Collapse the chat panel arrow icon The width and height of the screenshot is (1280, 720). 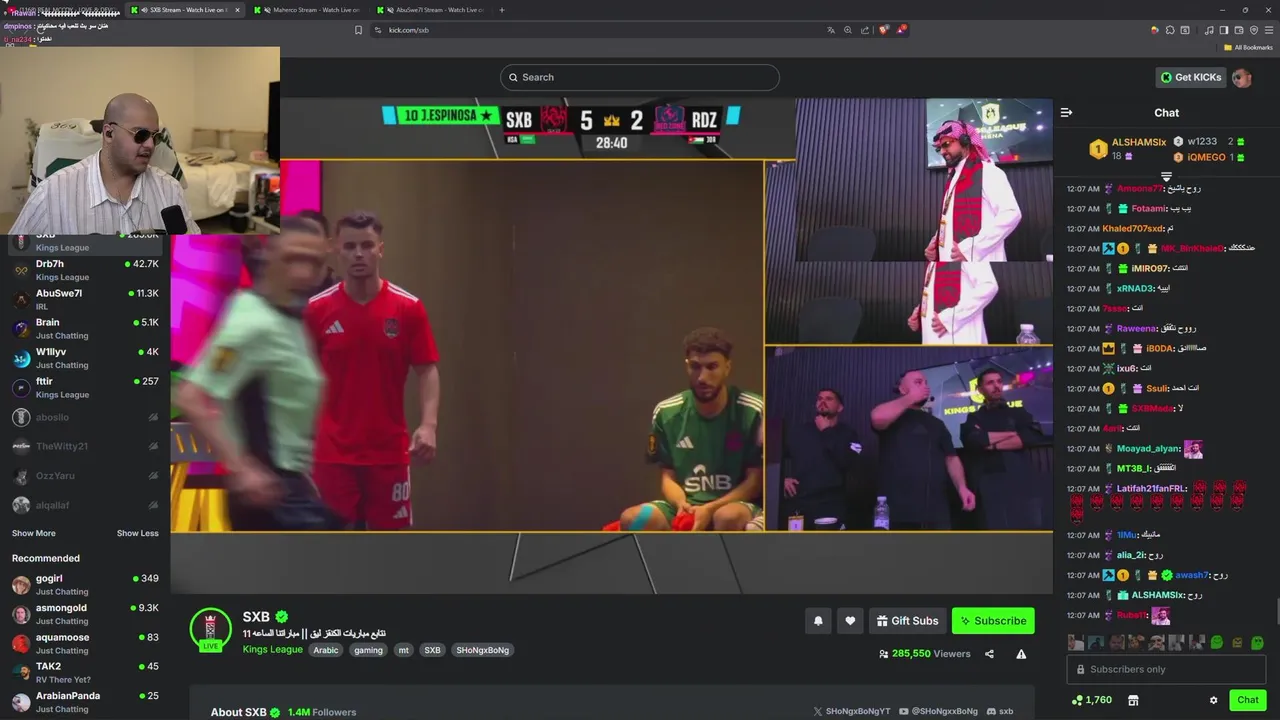coord(1067,113)
